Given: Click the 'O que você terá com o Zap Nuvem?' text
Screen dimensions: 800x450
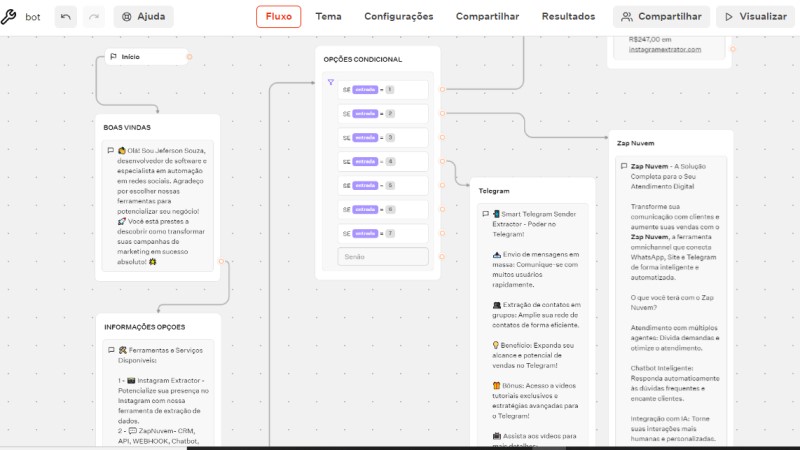Looking at the screenshot, I should [x=672, y=303].
